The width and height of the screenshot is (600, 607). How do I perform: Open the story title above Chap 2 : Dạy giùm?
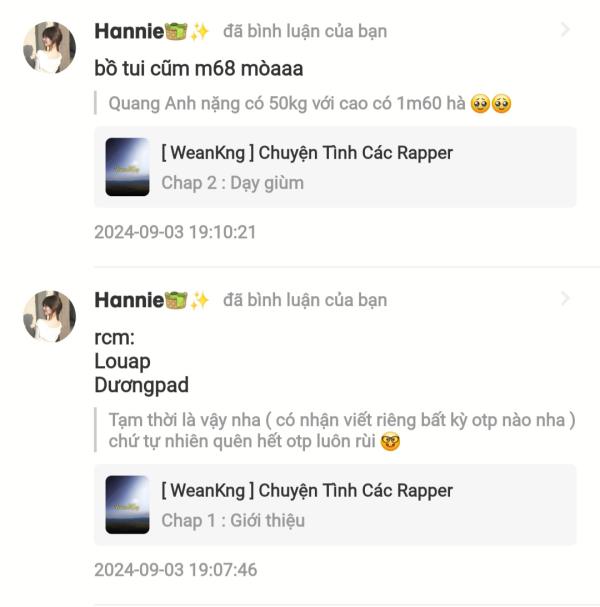pyautogui.click(x=306, y=153)
